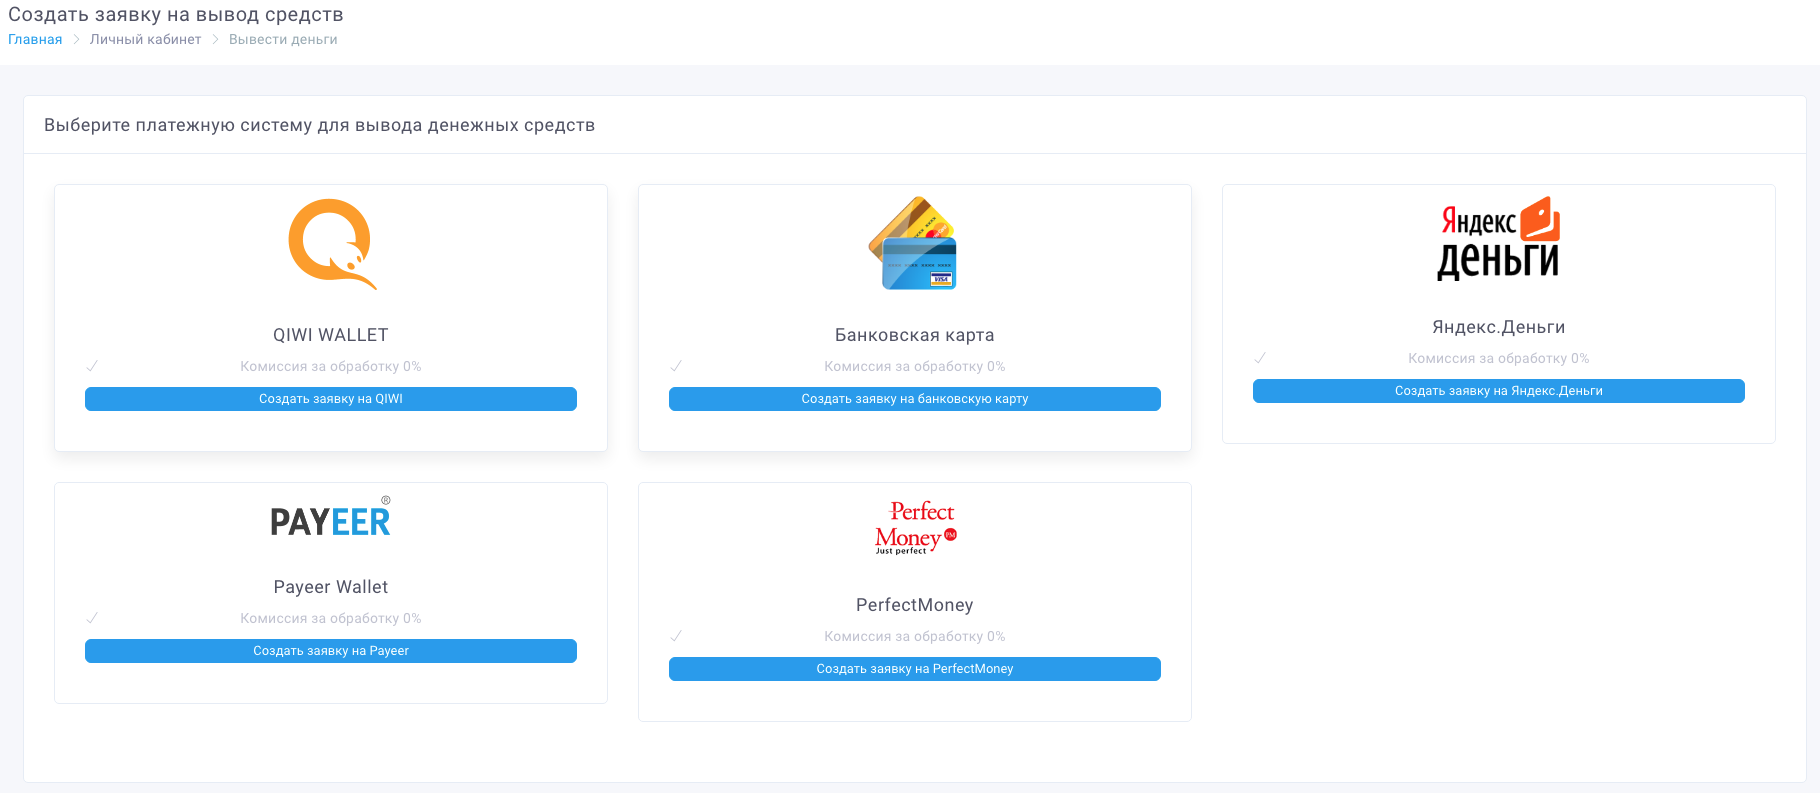Open Личный кабинет breadcrumb
Screen dimensions: 1820x793
pyautogui.click(x=145, y=40)
